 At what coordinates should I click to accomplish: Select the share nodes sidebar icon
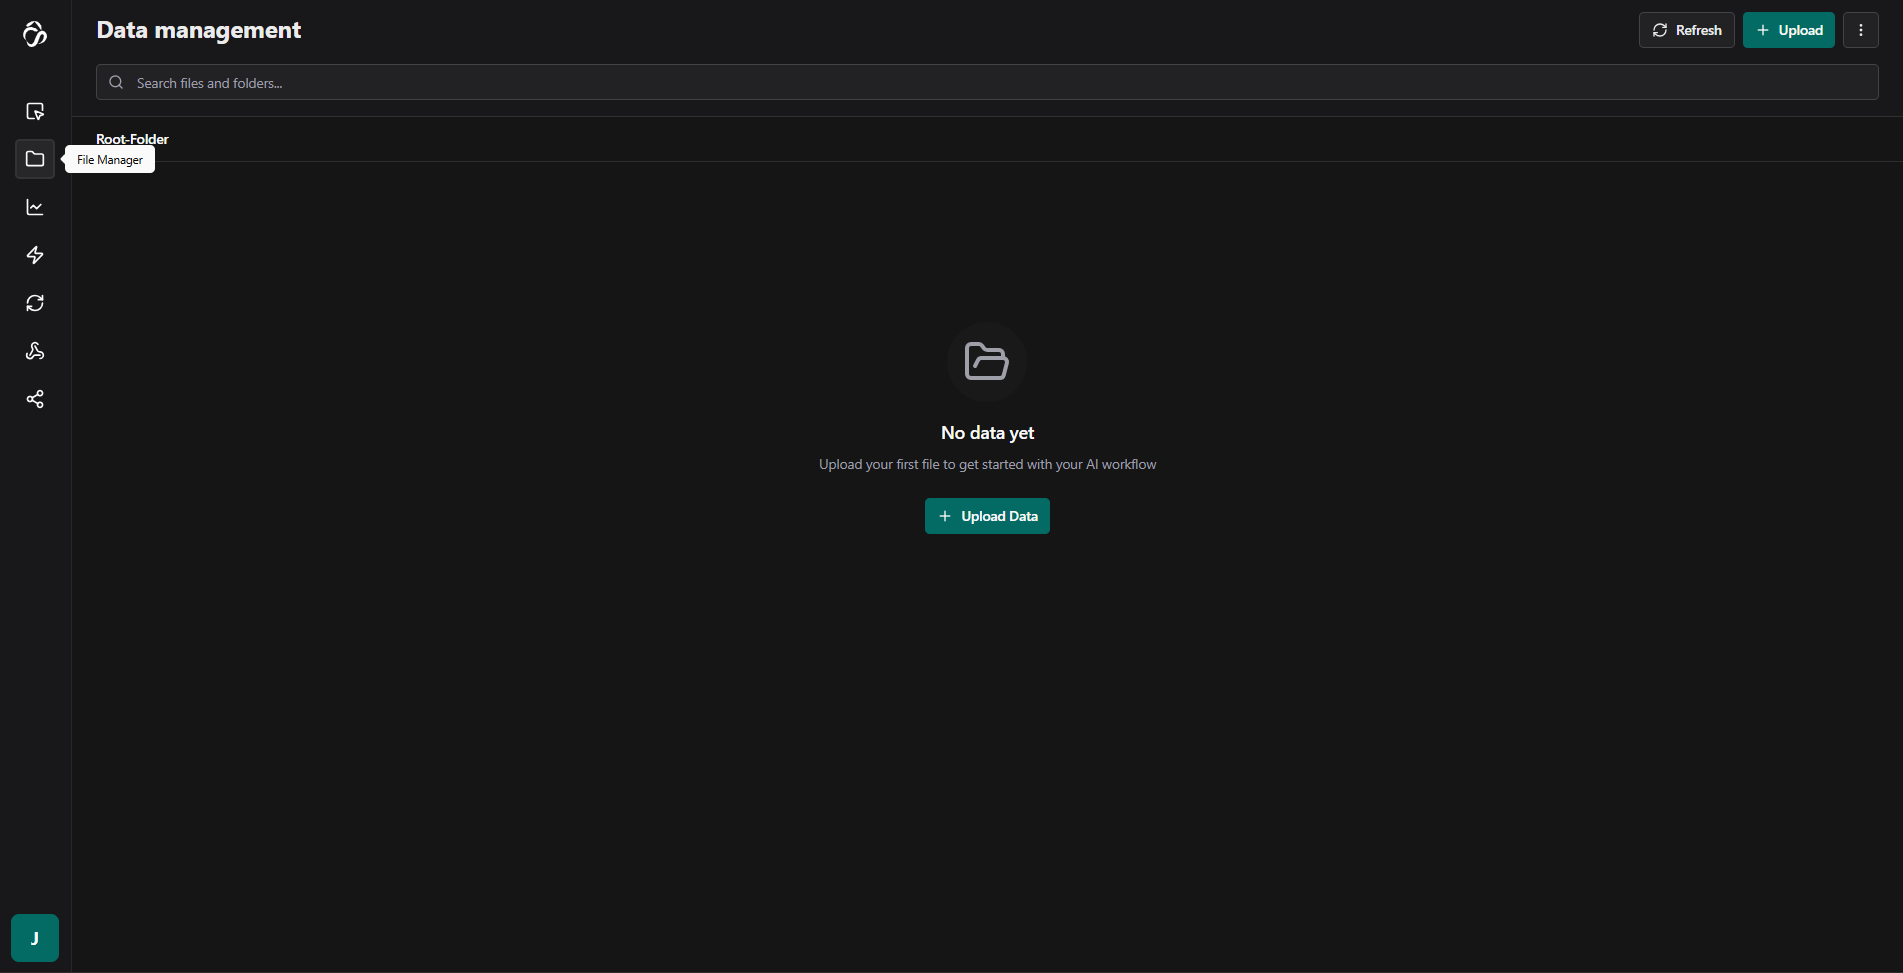[35, 399]
